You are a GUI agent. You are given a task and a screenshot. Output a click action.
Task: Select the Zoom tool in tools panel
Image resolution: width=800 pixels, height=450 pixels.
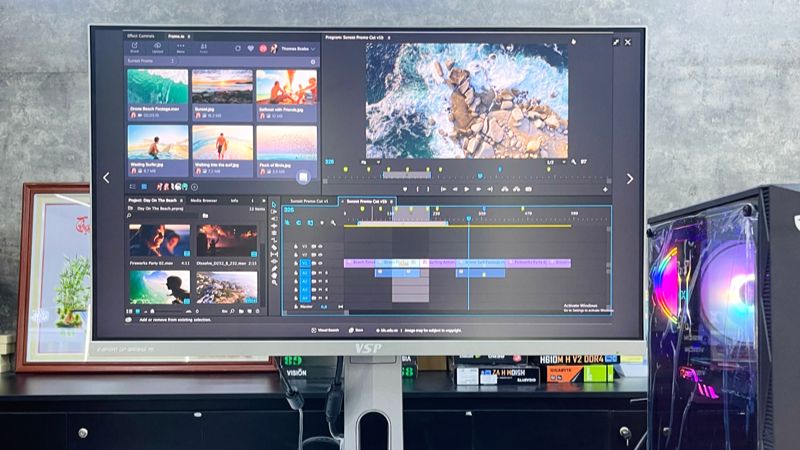pyautogui.click(x=274, y=282)
